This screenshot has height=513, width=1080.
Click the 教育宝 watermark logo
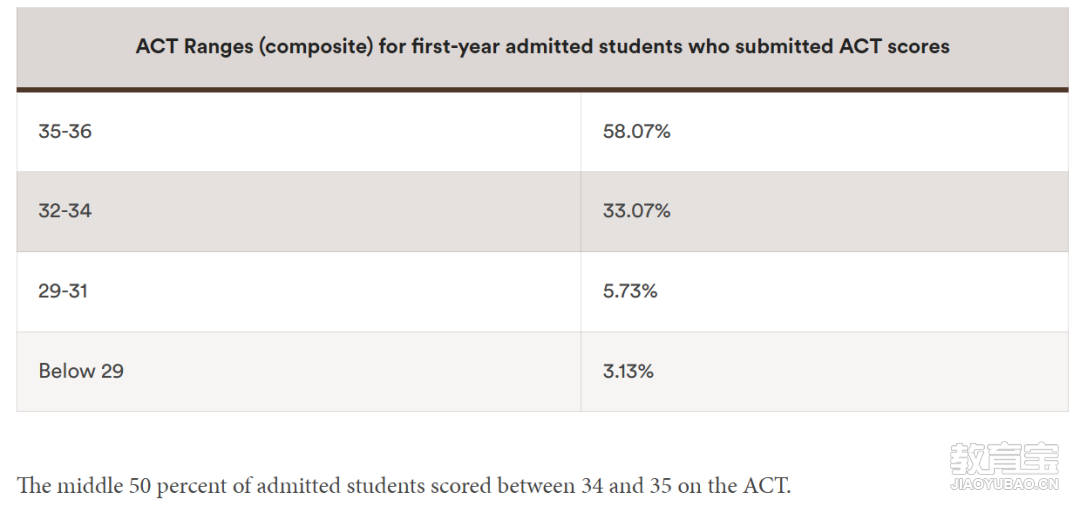(1003, 459)
